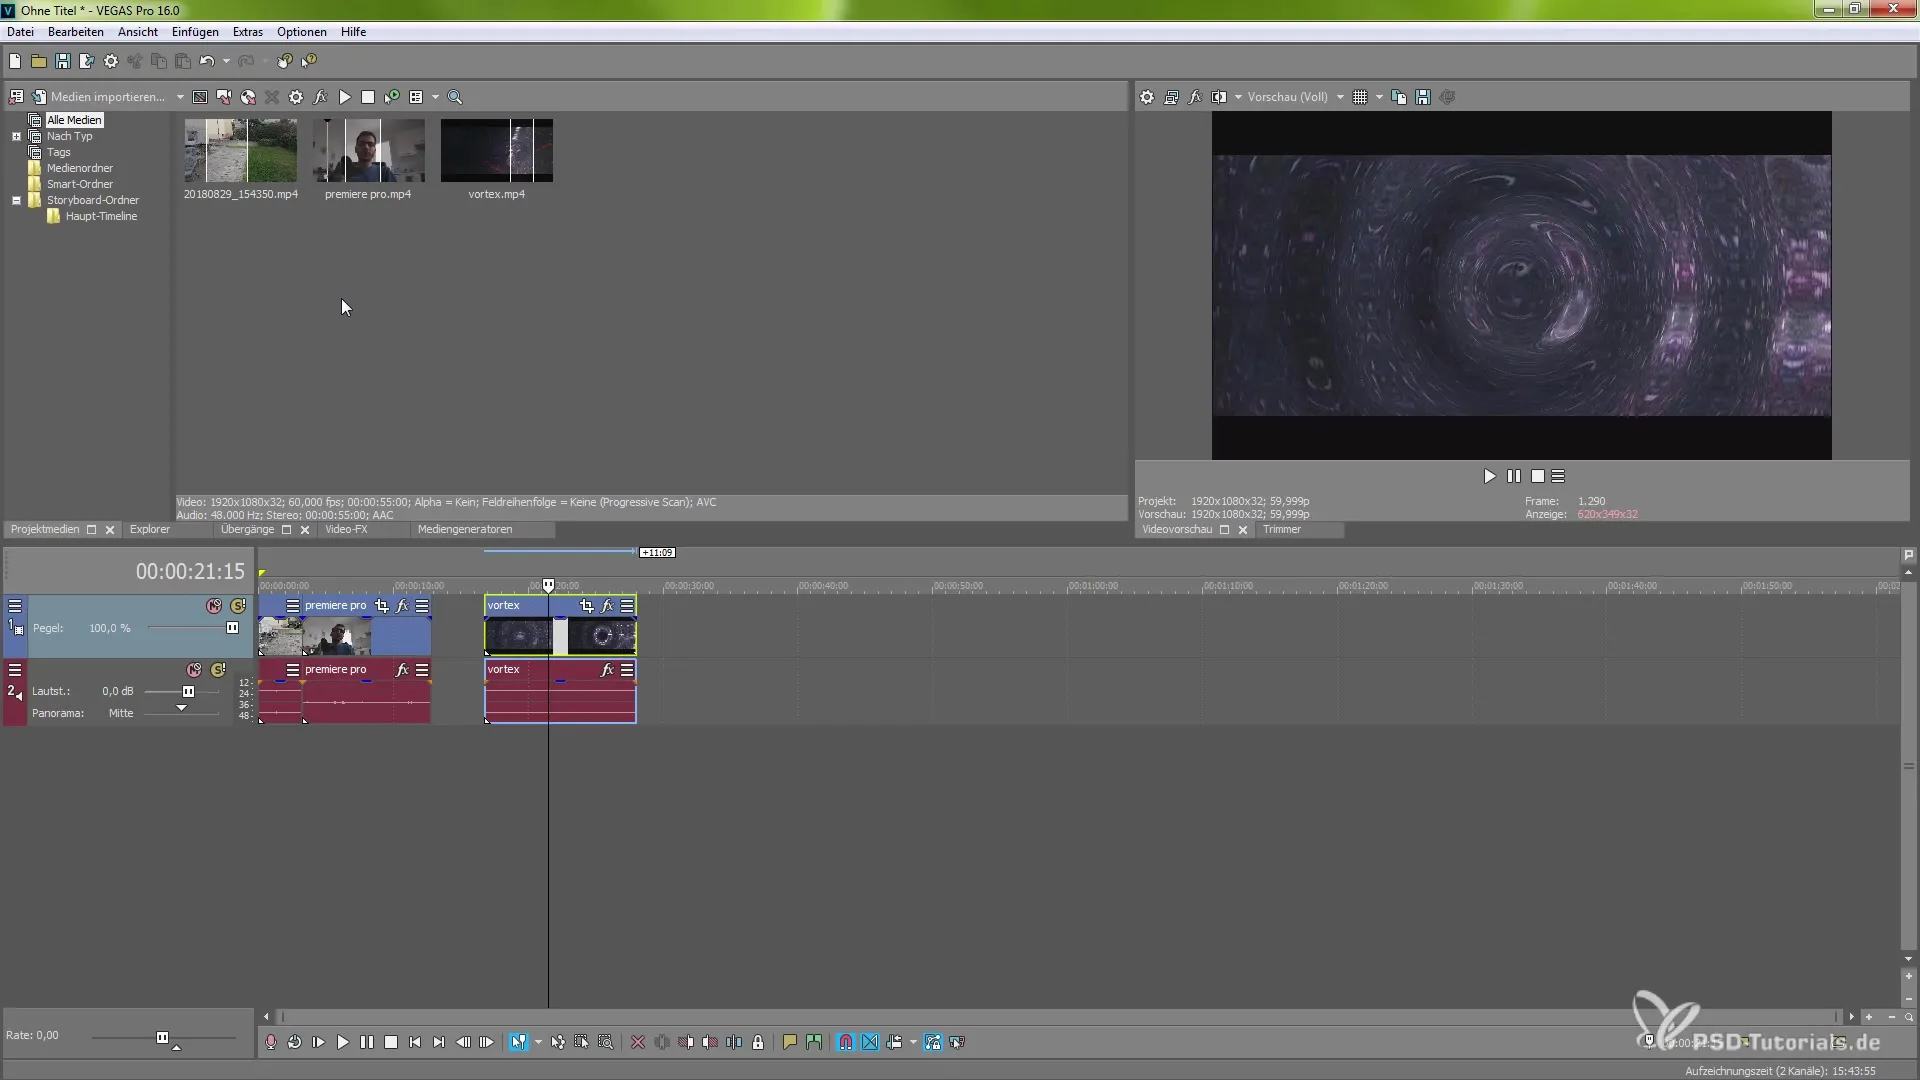Solo audio track 2

click(218, 670)
